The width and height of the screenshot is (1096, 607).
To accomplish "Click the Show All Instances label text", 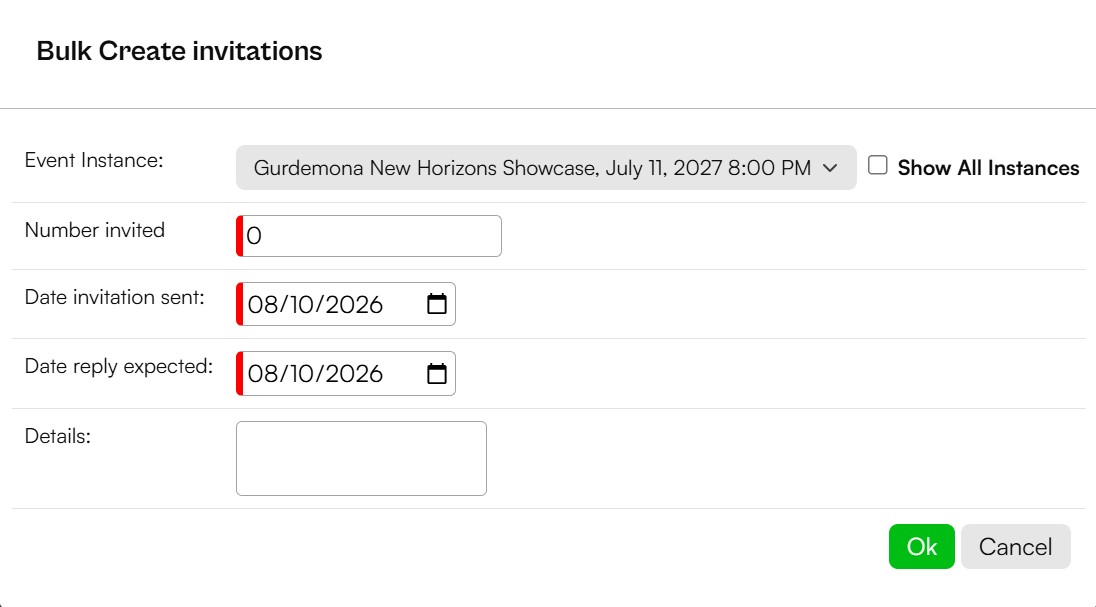I will [988, 168].
